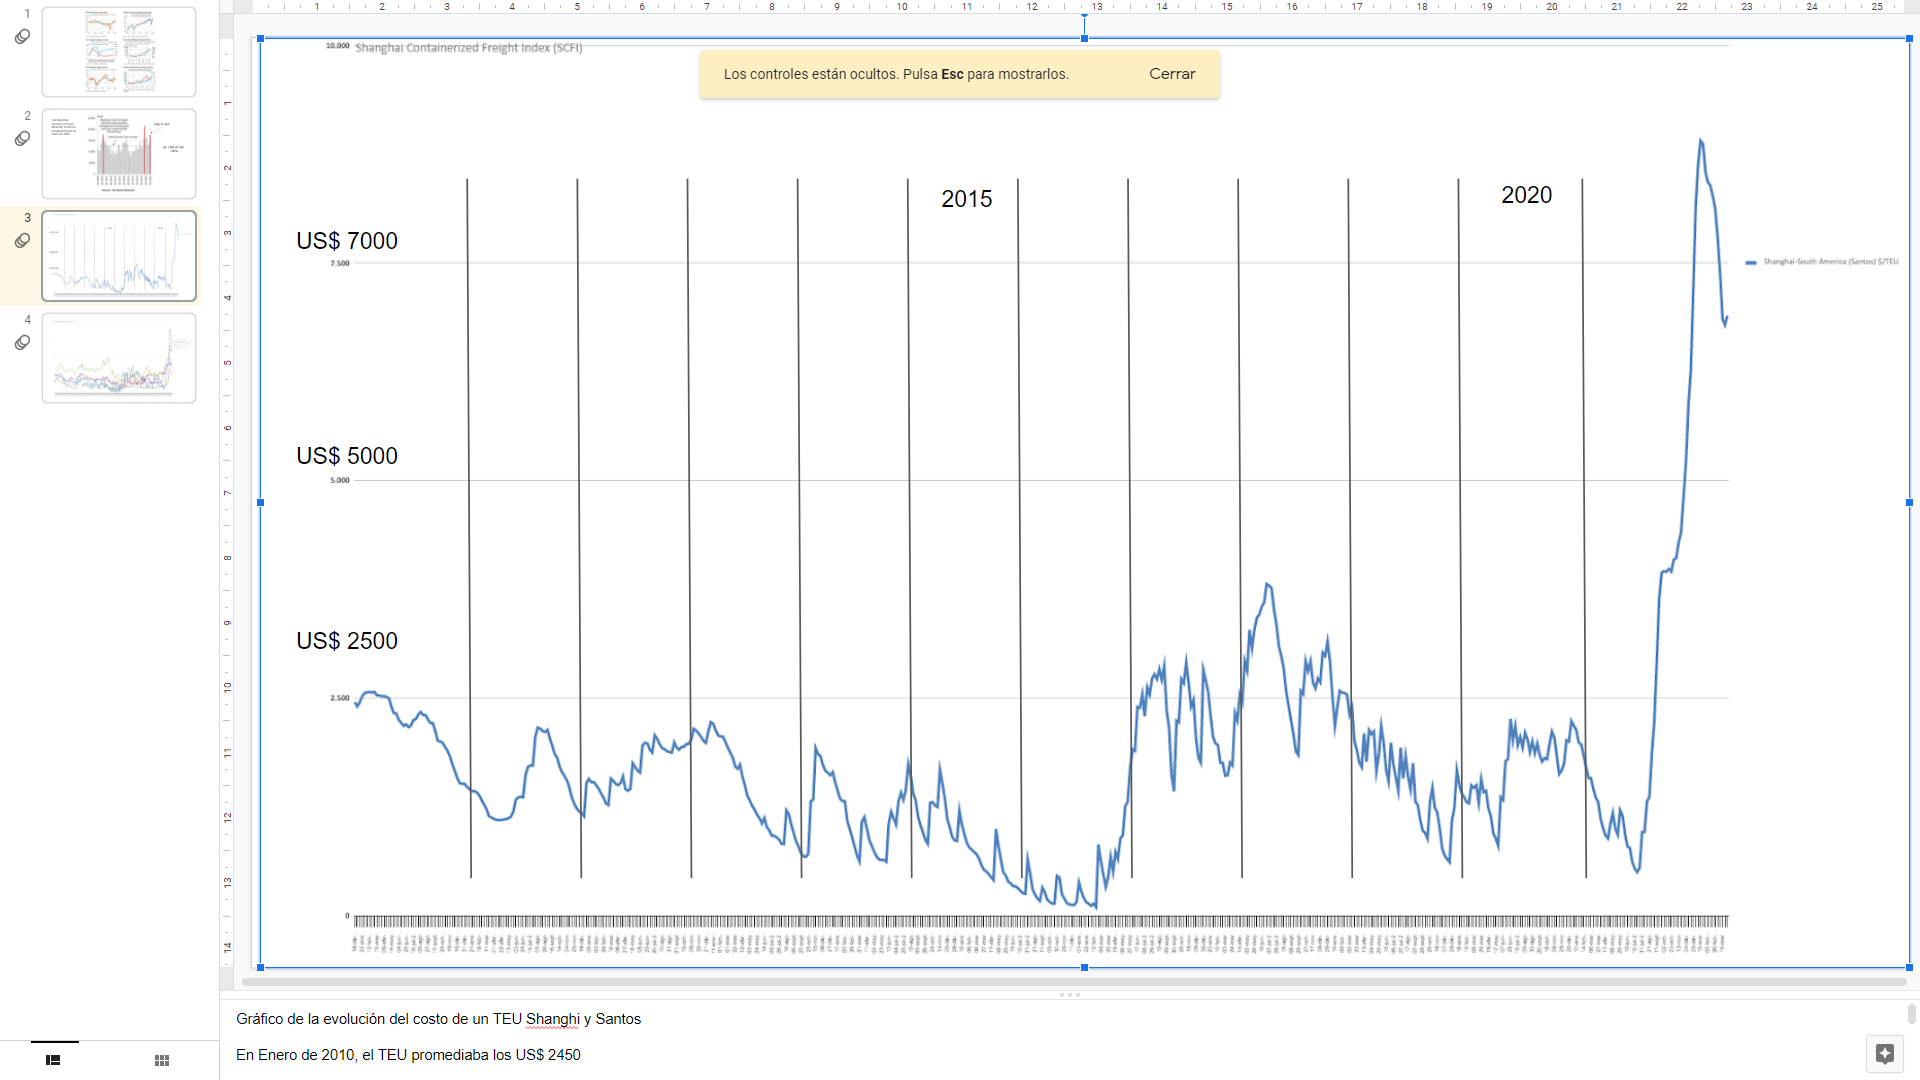Click the notes line about TEU Shanghi y Santos

pyautogui.click(x=438, y=1019)
